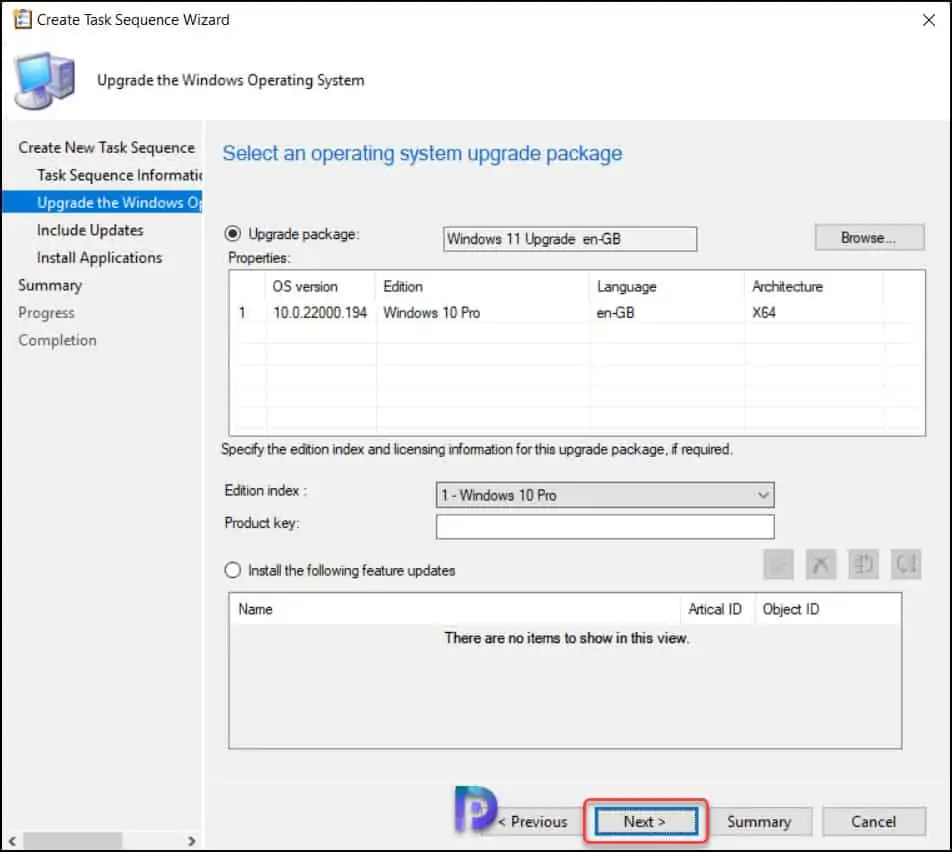The width and height of the screenshot is (952, 852).
Task: Go back with the Previous button
Action: pyautogui.click(x=532, y=822)
